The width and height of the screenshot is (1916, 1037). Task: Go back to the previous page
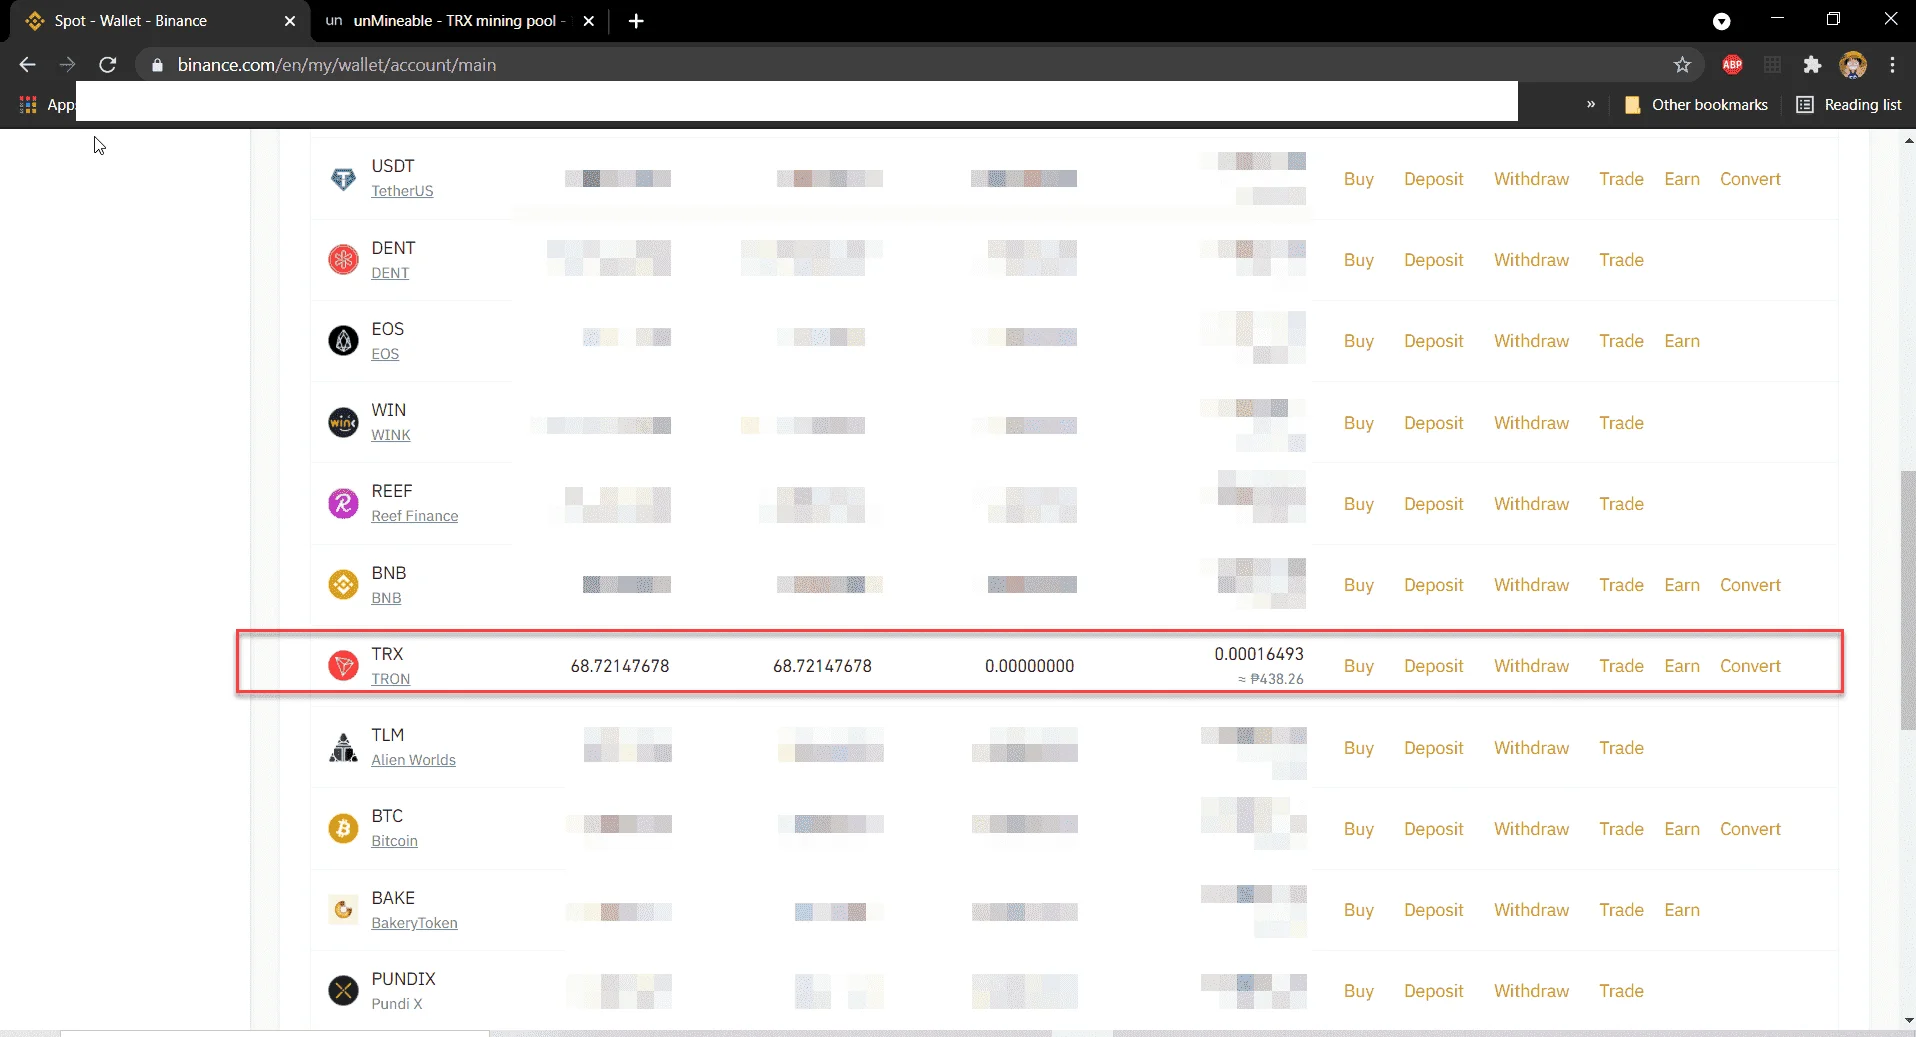coord(27,64)
